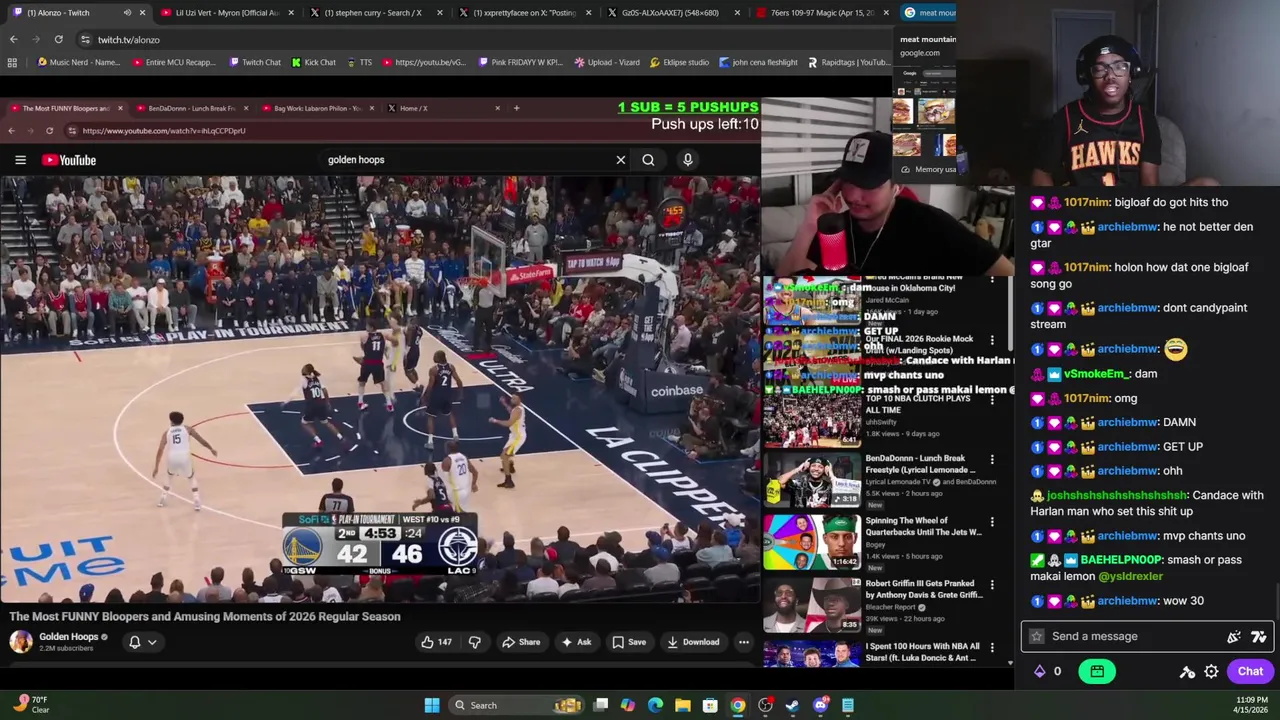Open the Golden Hoops channel avatar
Image resolution: width=1280 pixels, height=720 pixels.
(x=20, y=642)
